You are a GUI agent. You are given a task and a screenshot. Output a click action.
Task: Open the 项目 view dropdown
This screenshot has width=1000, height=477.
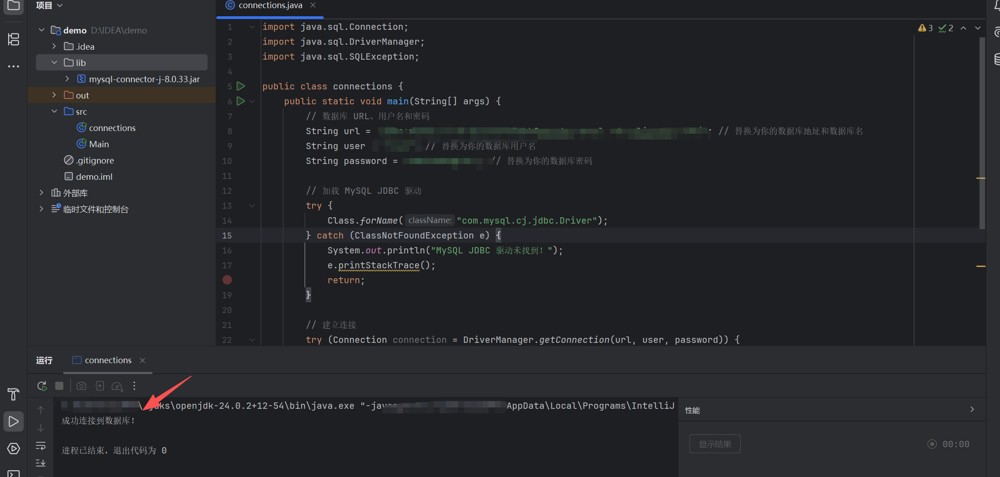tap(49, 5)
